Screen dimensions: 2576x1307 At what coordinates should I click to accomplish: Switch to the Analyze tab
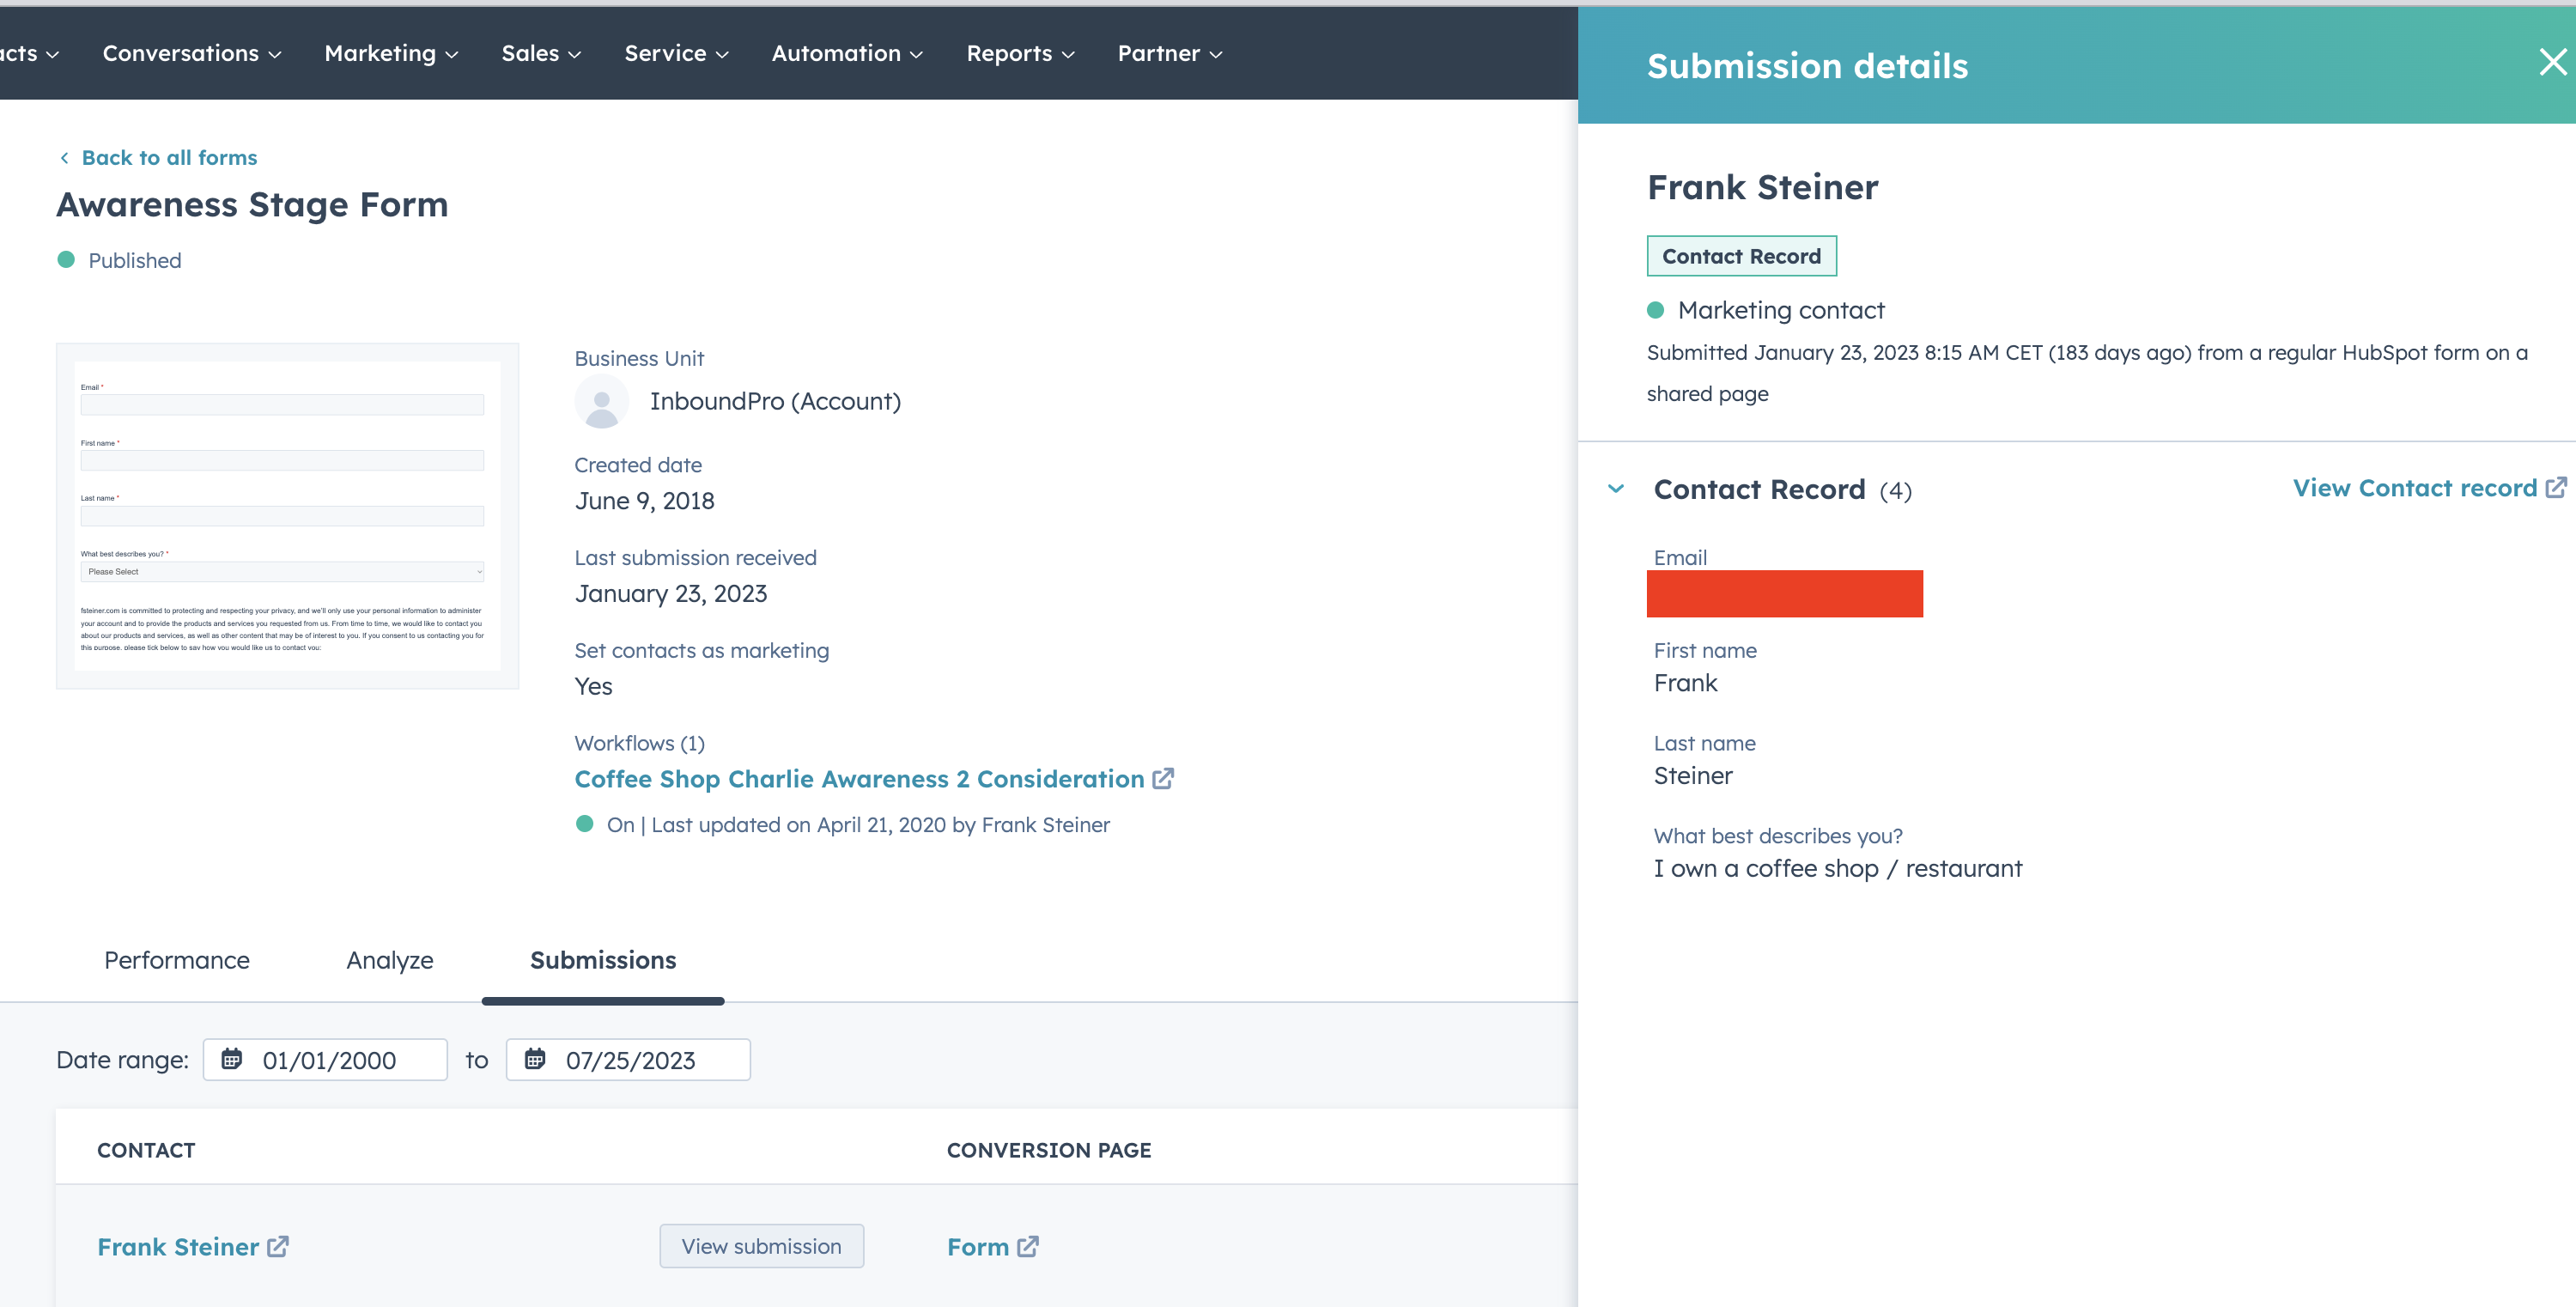(x=389, y=960)
